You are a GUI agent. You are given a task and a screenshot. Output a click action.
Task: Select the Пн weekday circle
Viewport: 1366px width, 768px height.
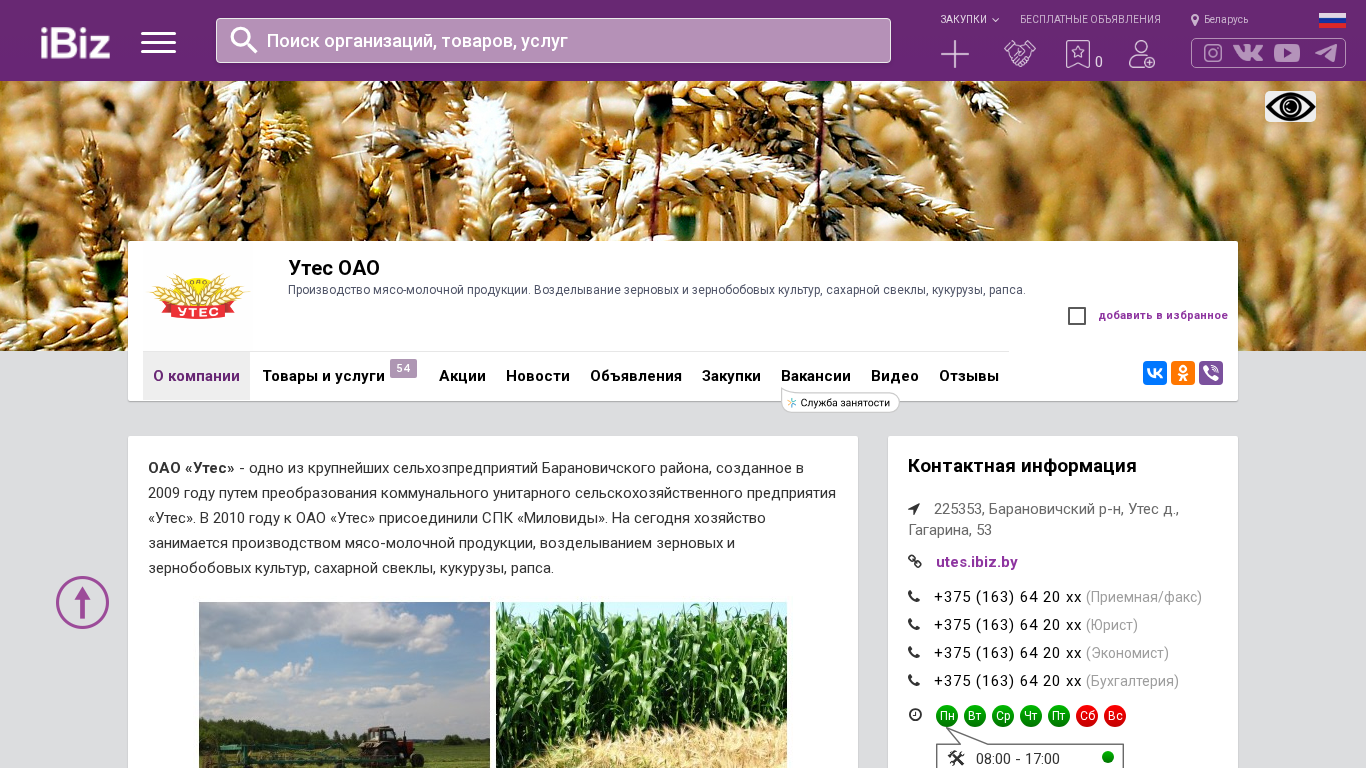[x=947, y=716]
